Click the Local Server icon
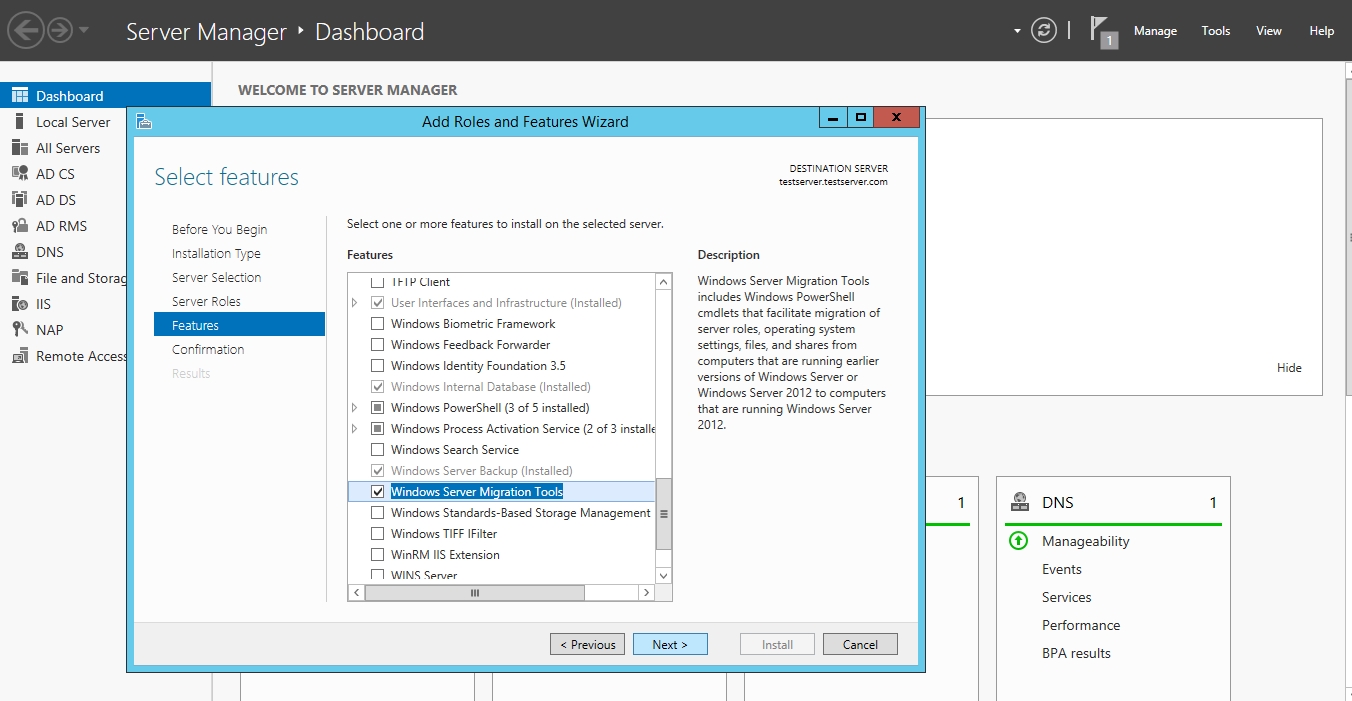 [18, 122]
